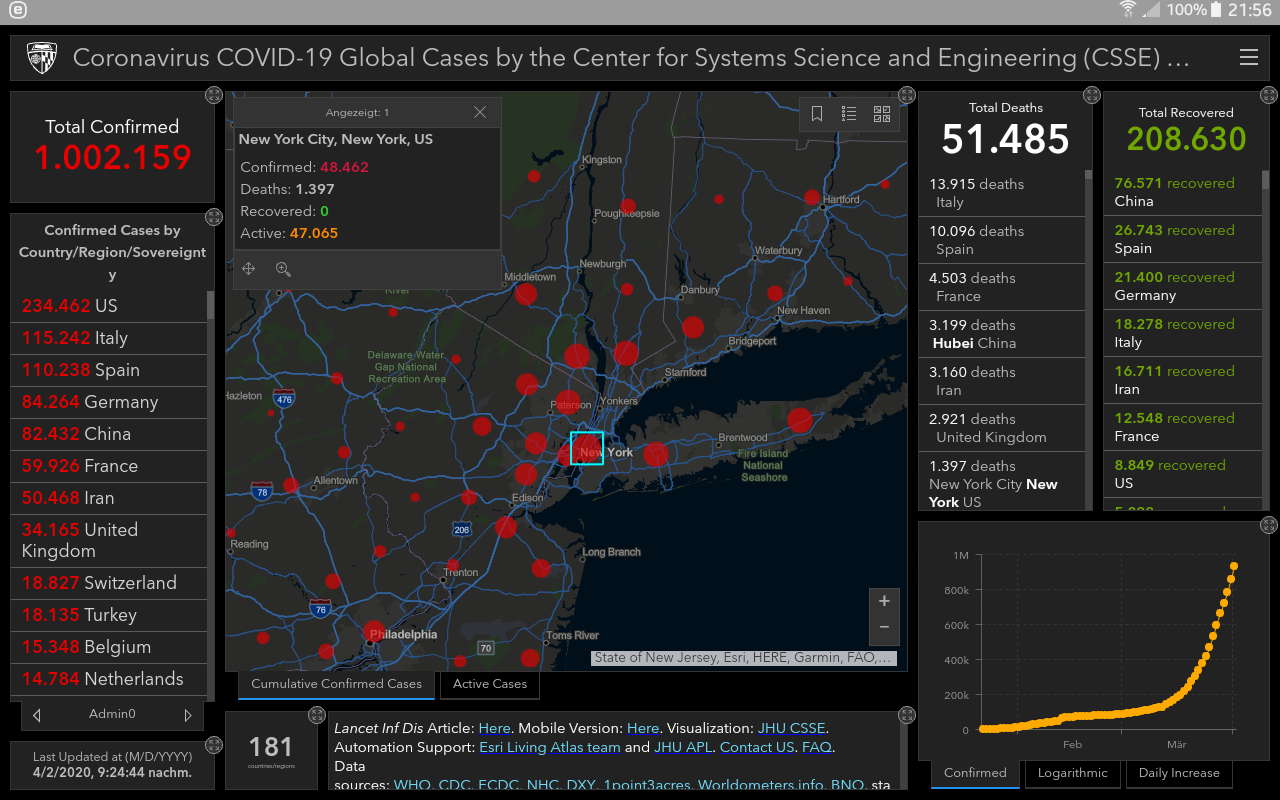Open the JHU CSSE link
This screenshot has height=800, width=1280.
click(791, 728)
